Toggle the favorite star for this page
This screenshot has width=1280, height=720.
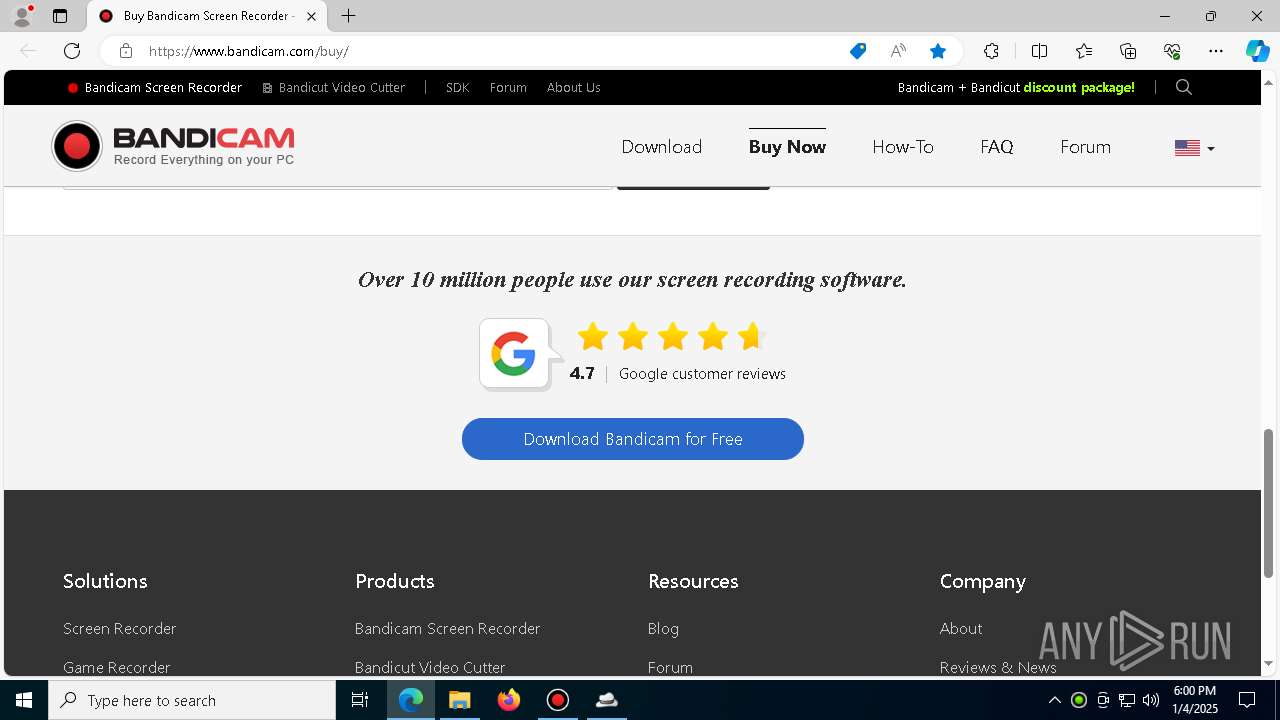pos(938,51)
